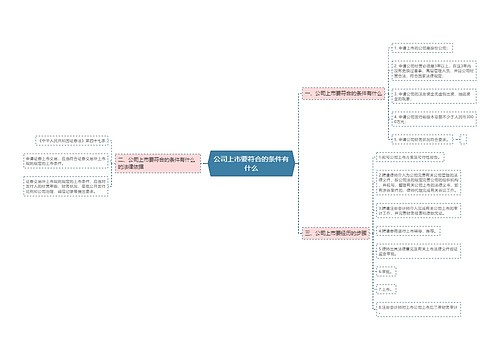500x360 pixels.
Task: Click the 《中华人民共和国证券法》第四十七条 node
Action: pos(72,141)
